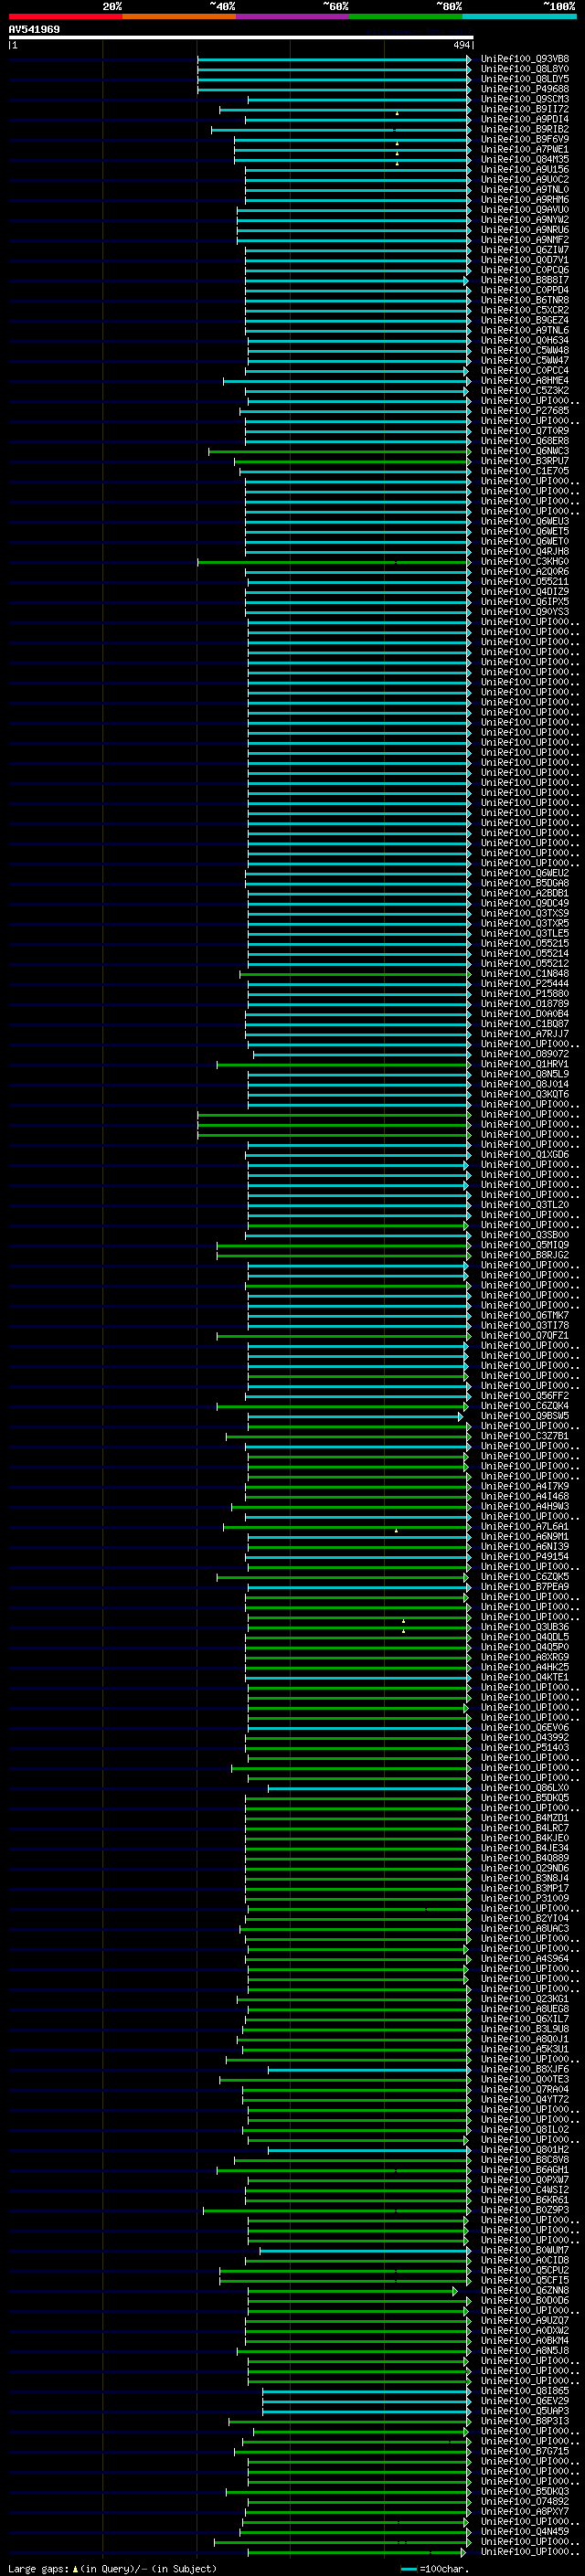Click the UniRef100_O89072 label
Screen dimensions: 585x2576
[525, 1054]
